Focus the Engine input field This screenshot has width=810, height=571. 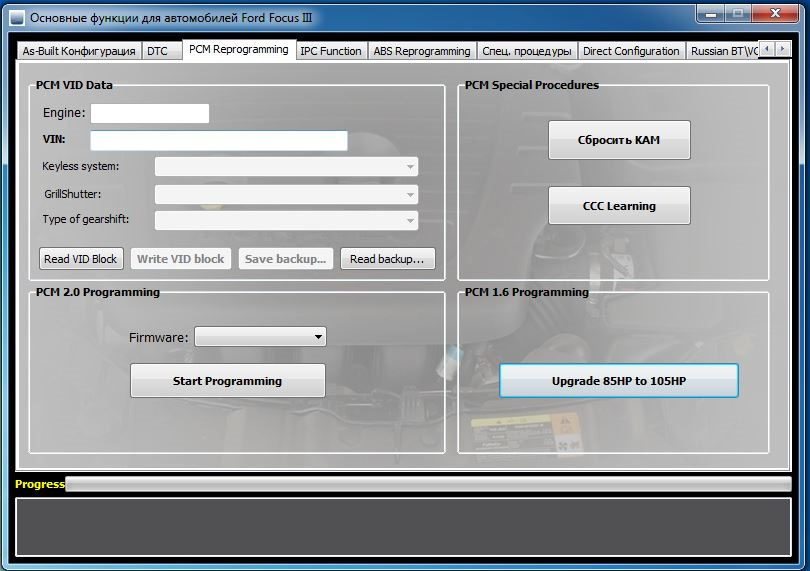[x=150, y=113]
